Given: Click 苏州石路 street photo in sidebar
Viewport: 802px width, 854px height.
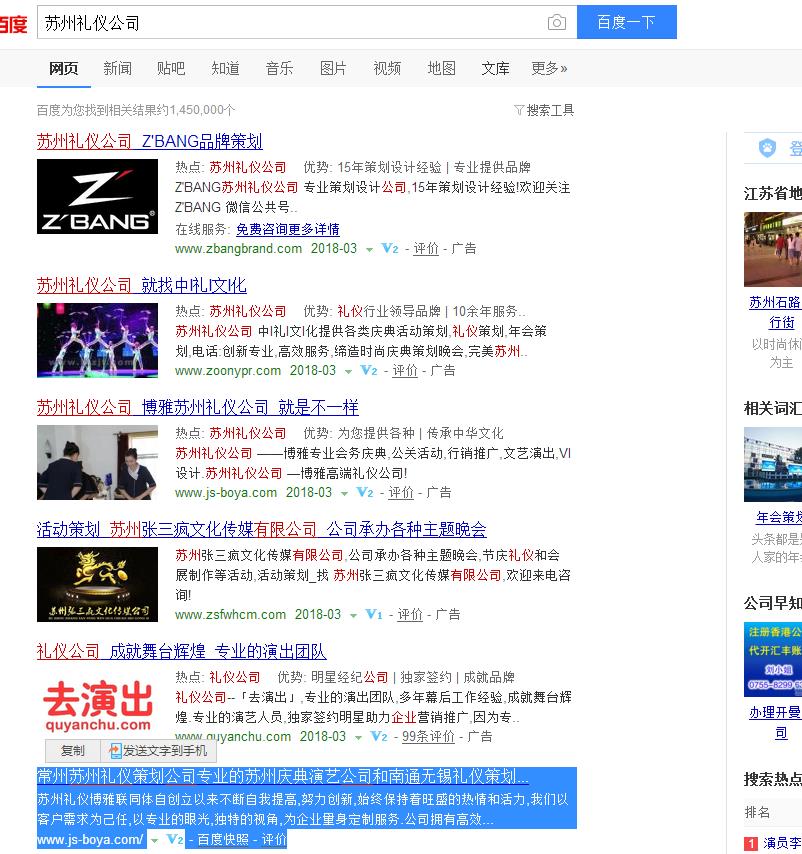Looking at the screenshot, I should (773, 249).
